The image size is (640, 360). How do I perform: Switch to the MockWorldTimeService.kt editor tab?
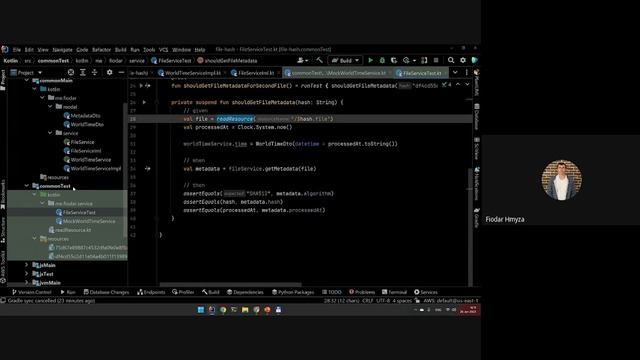pos(337,73)
